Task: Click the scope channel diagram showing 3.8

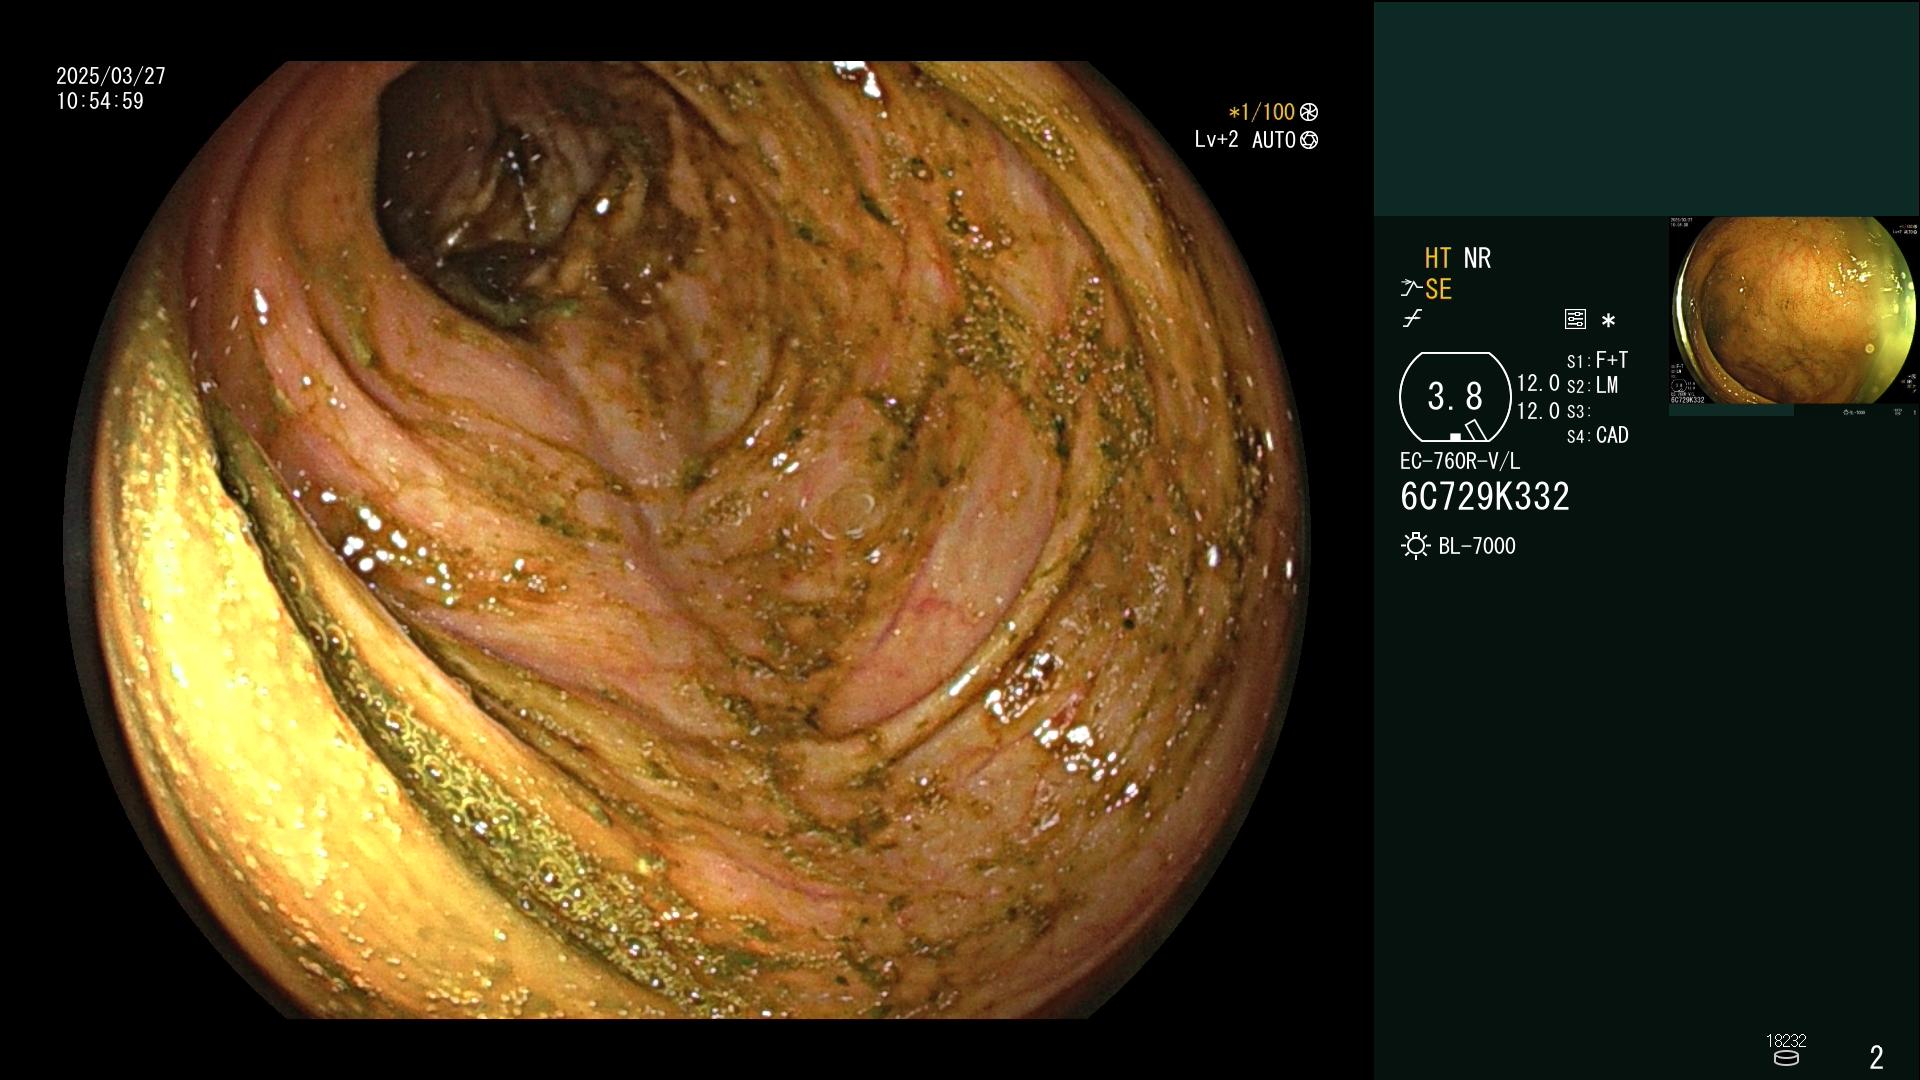Action: click(1455, 397)
